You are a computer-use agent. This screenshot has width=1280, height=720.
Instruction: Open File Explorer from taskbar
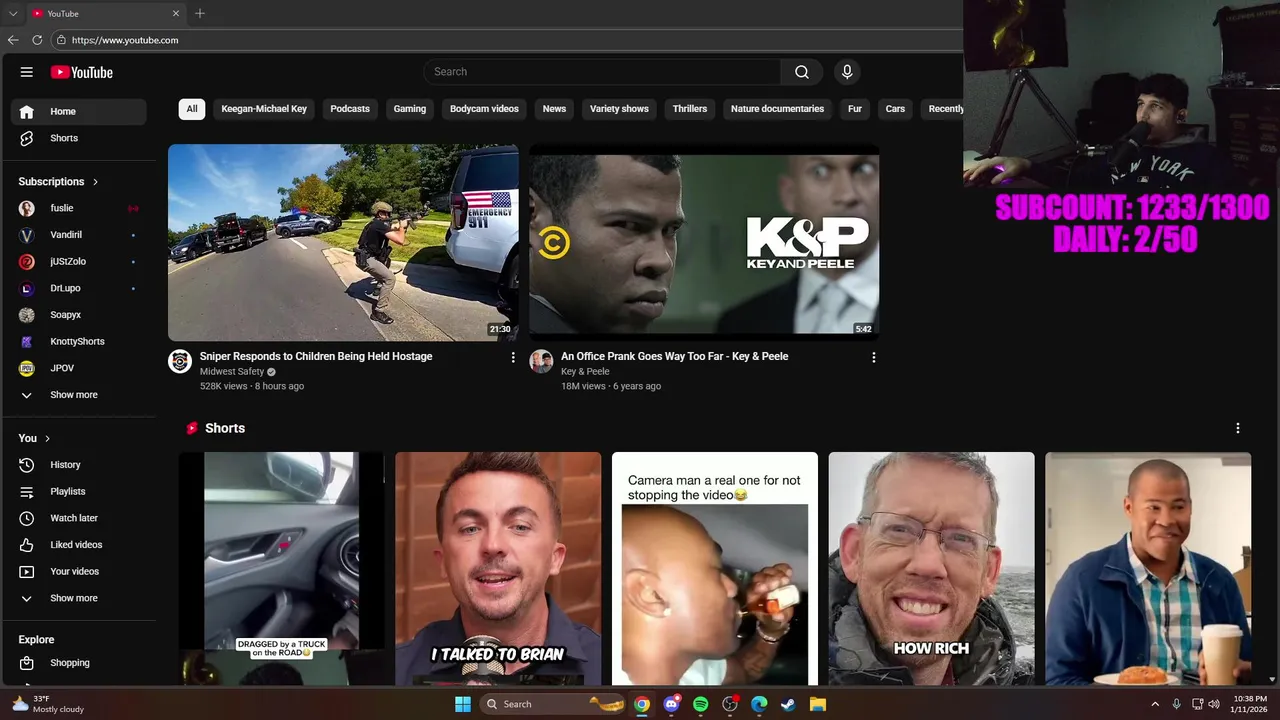[x=817, y=704]
